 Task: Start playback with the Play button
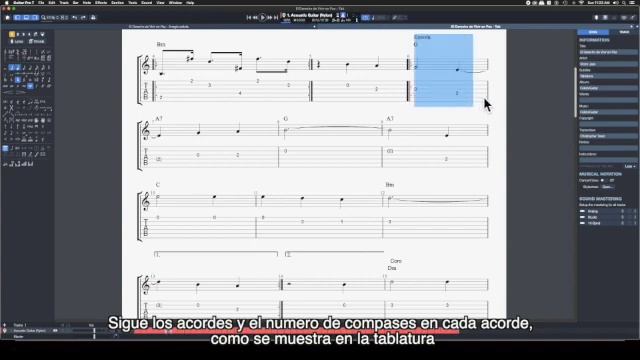(262, 18)
